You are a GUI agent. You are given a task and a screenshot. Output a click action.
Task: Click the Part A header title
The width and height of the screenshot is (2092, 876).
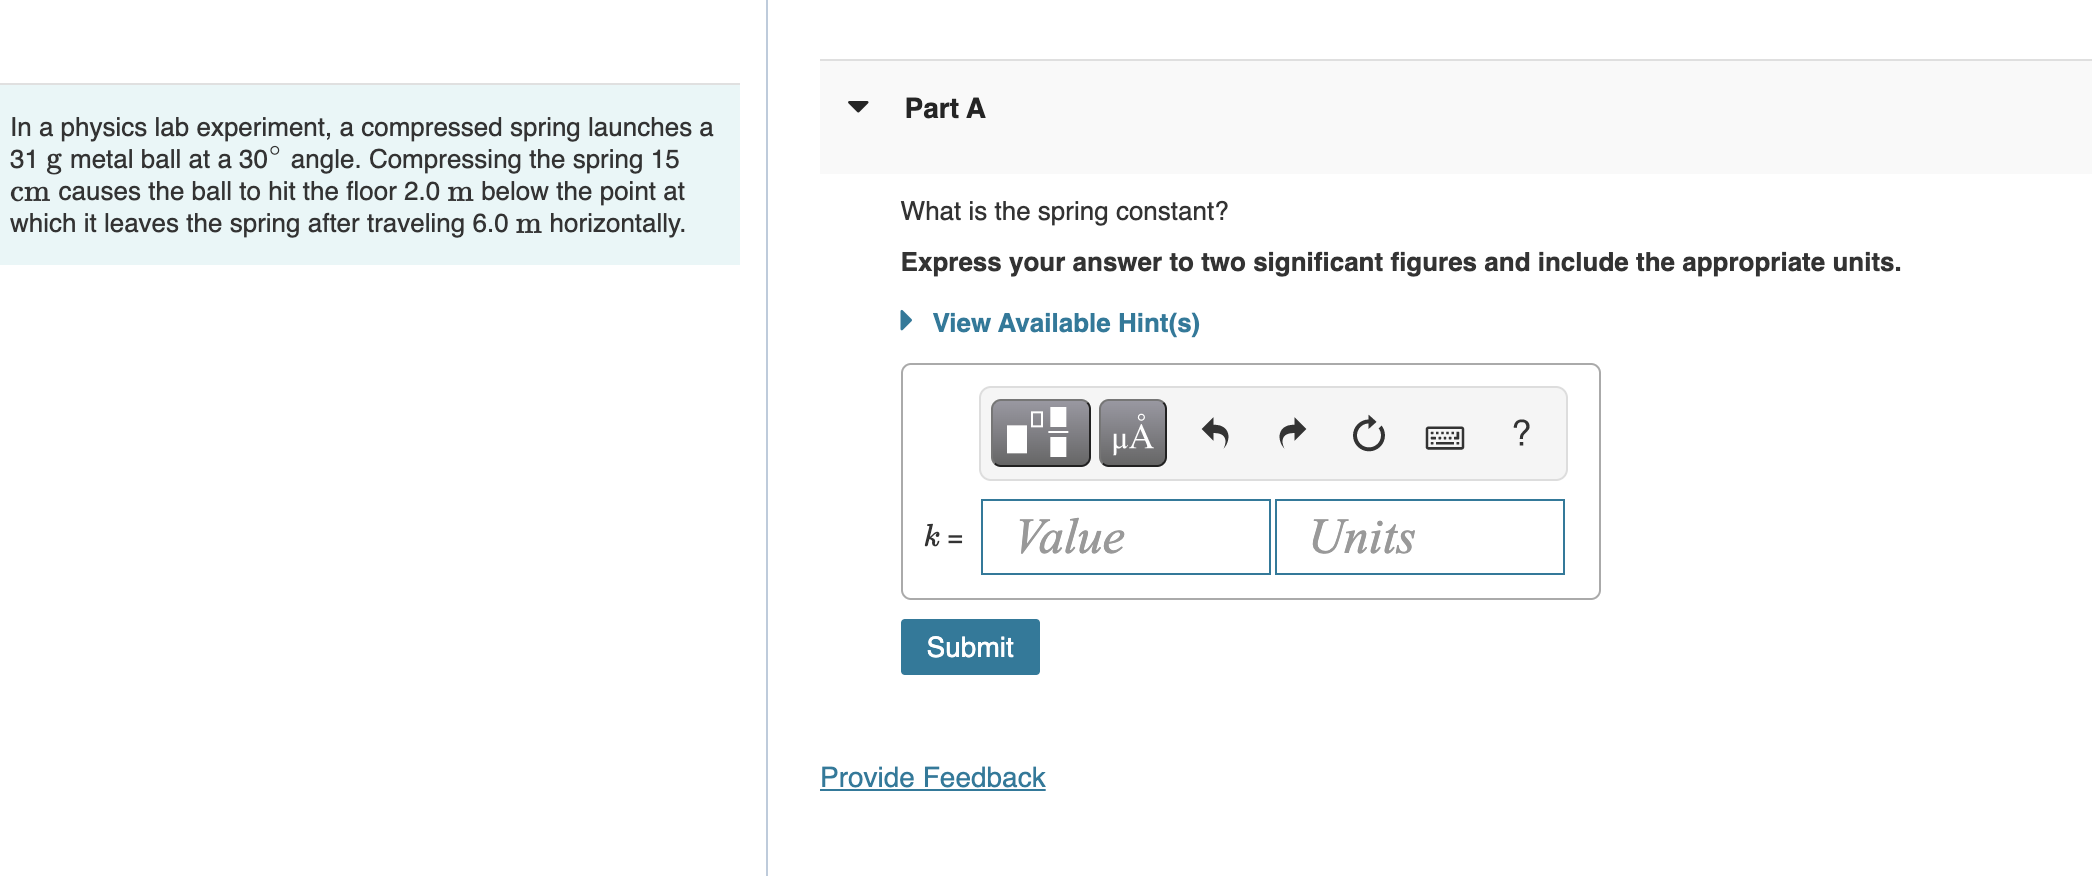point(945,108)
